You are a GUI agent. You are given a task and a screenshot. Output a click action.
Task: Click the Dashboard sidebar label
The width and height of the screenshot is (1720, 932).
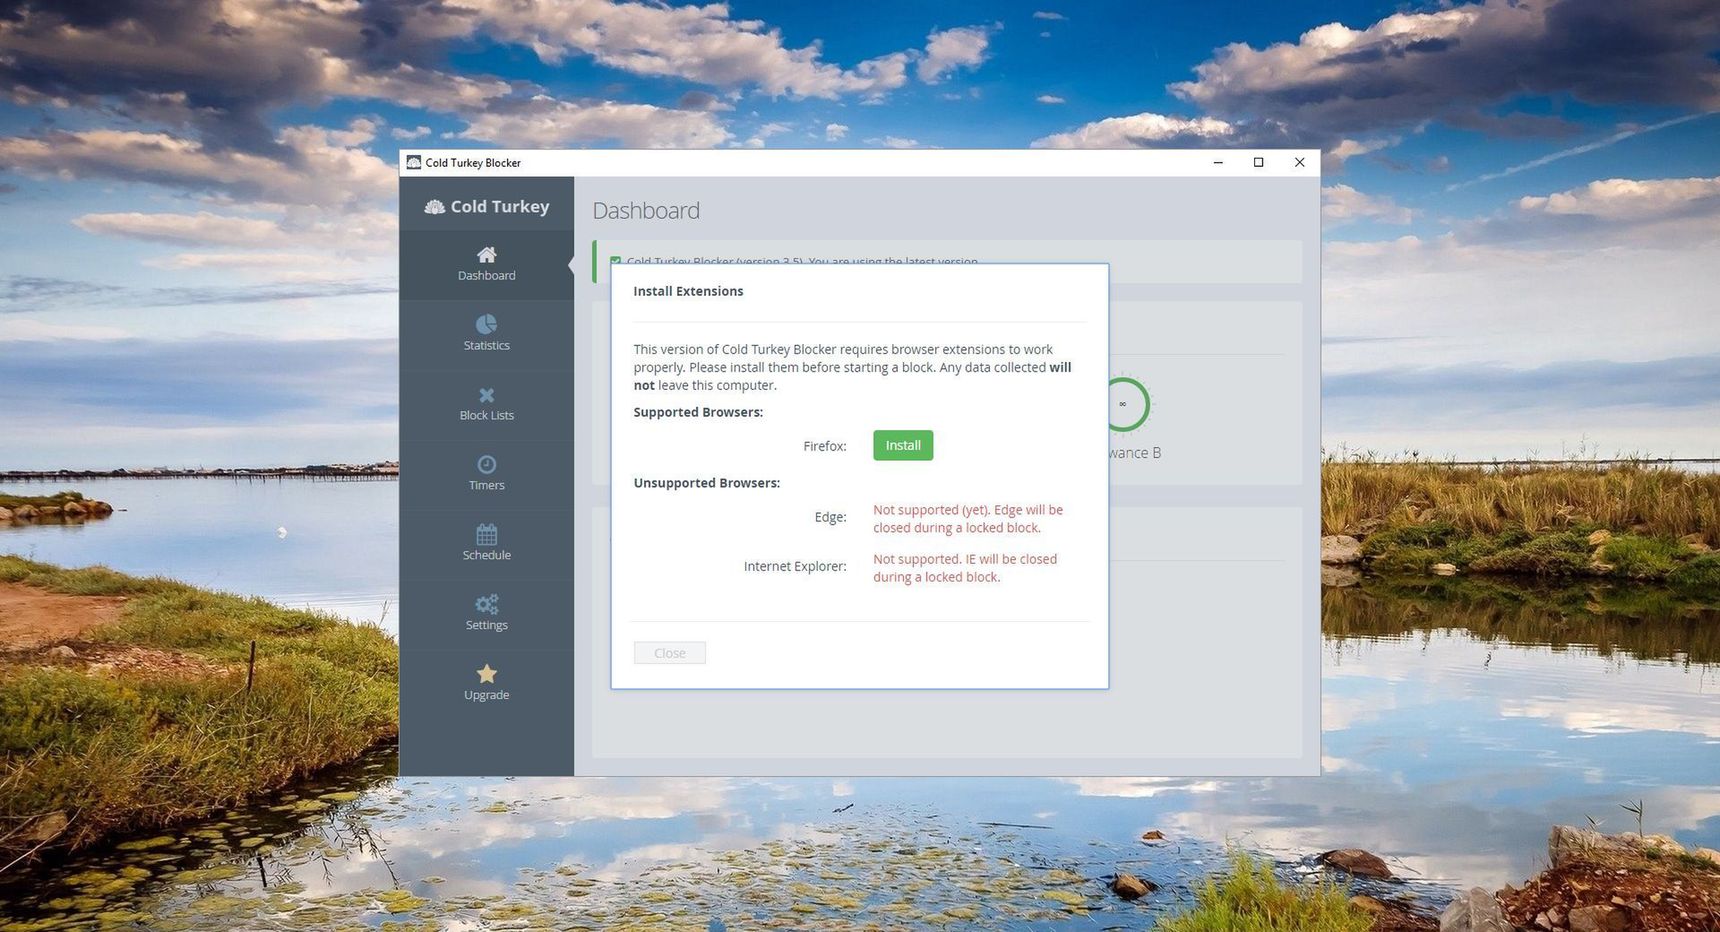pos(486,276)
